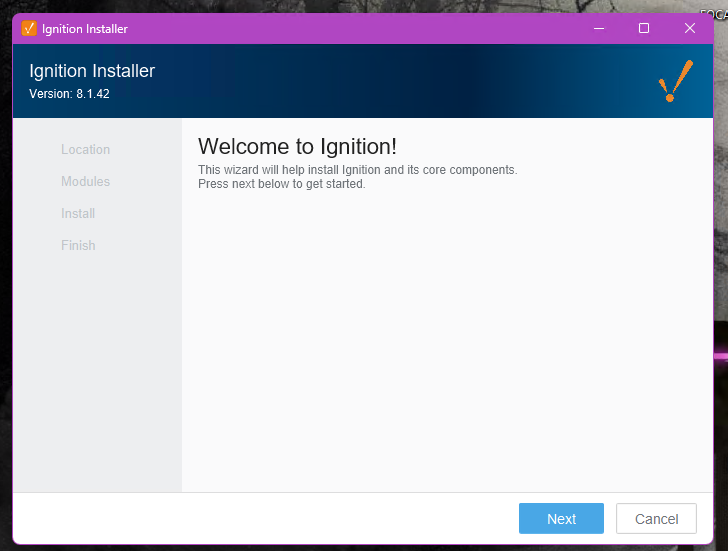Click the 'Ignition Installer' header title
The image size is (728, 551).
coord(92,71)
